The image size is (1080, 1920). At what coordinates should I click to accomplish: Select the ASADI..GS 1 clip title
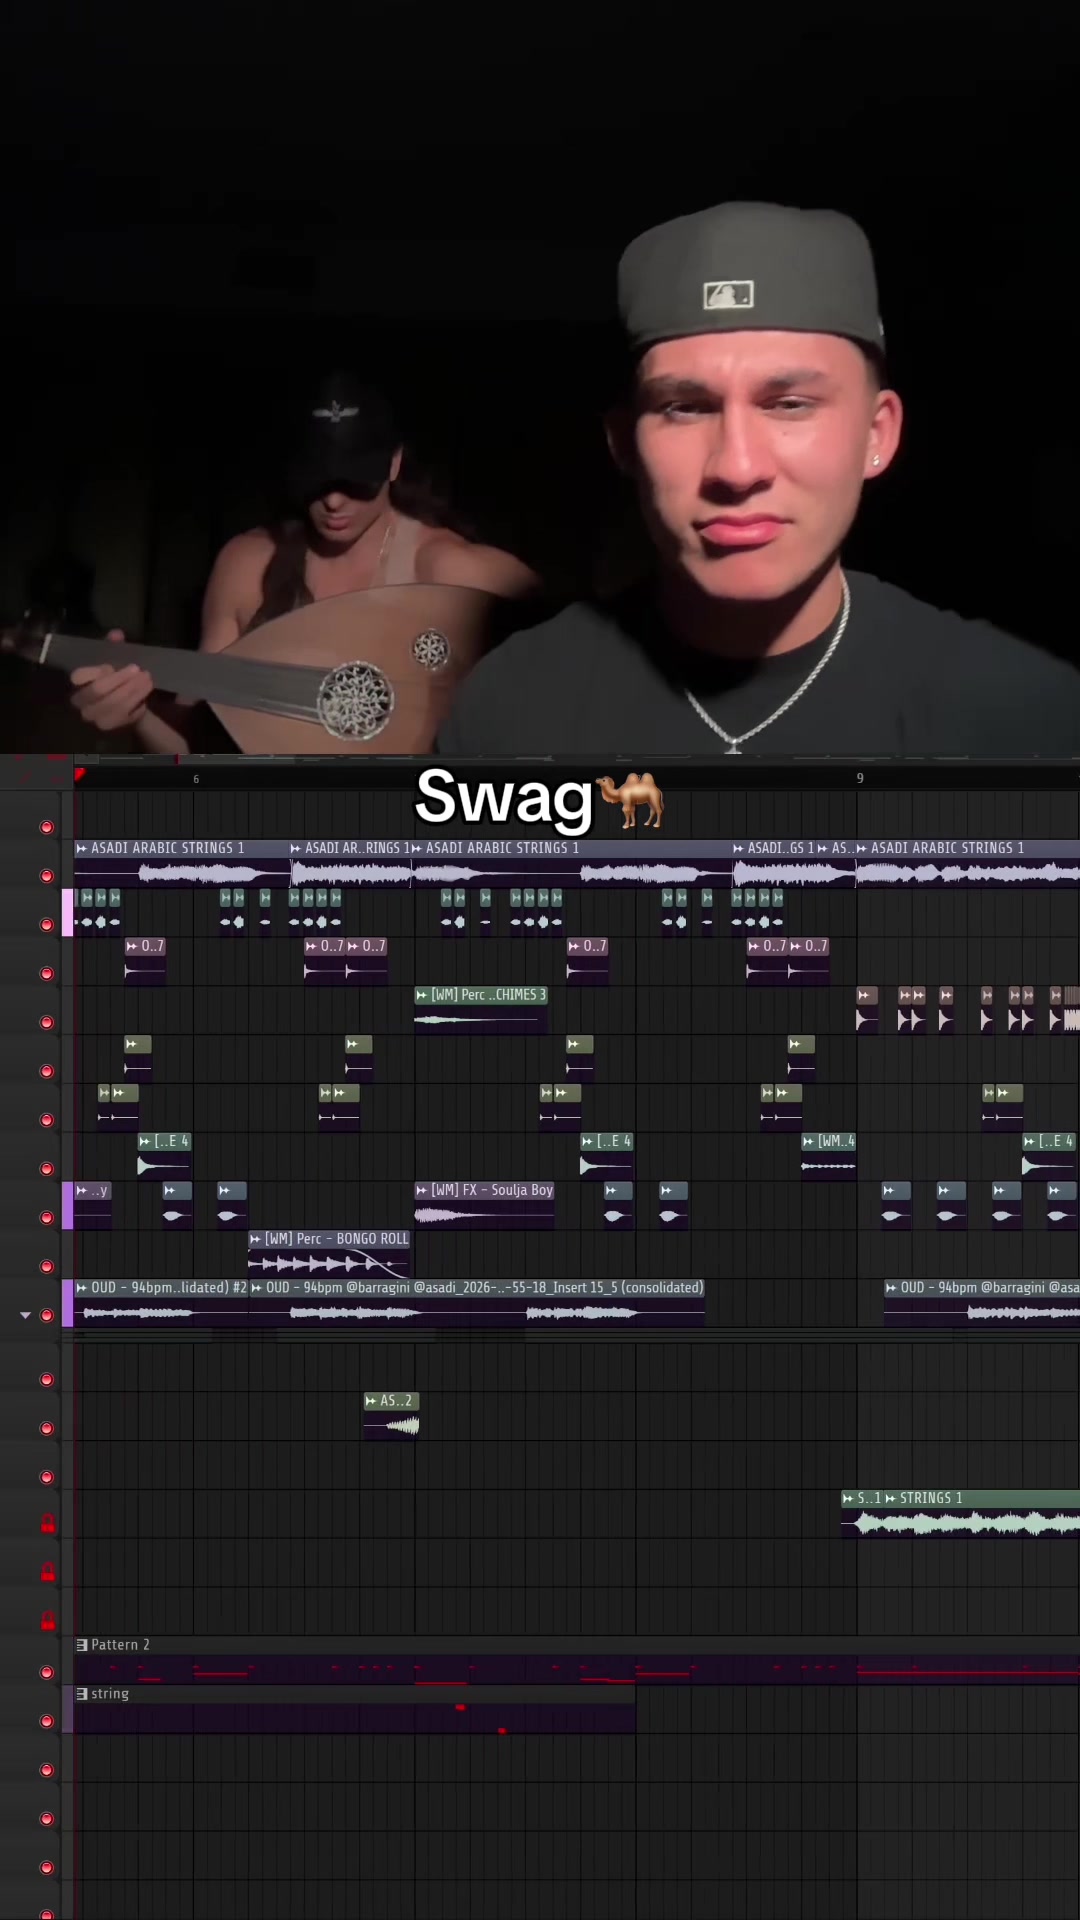click(x=781, y=848)
